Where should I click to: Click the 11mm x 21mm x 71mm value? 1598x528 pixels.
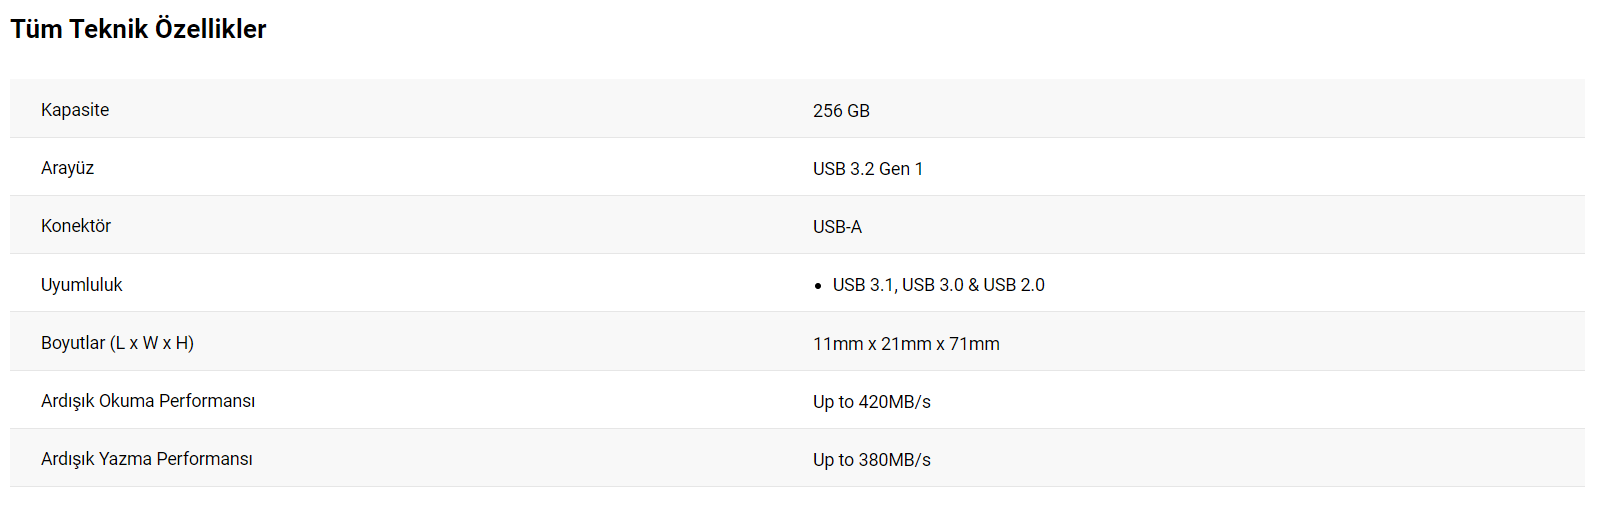click(906, 344)
